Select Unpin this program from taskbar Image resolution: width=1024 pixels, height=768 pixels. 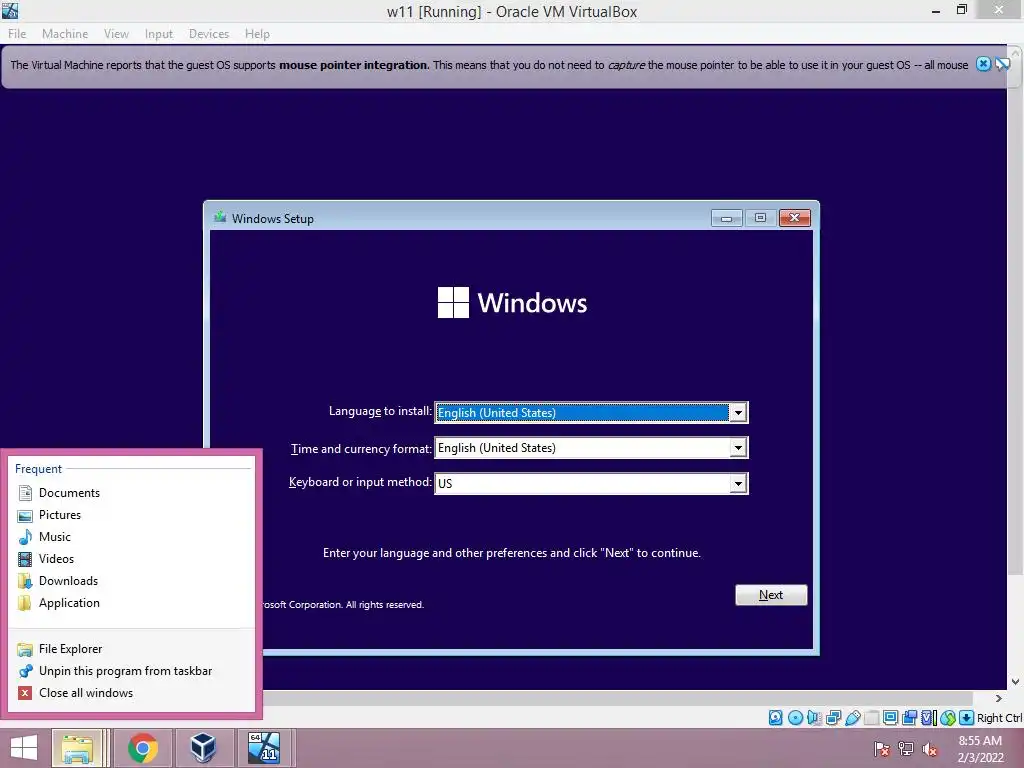[x=130, y=671]
